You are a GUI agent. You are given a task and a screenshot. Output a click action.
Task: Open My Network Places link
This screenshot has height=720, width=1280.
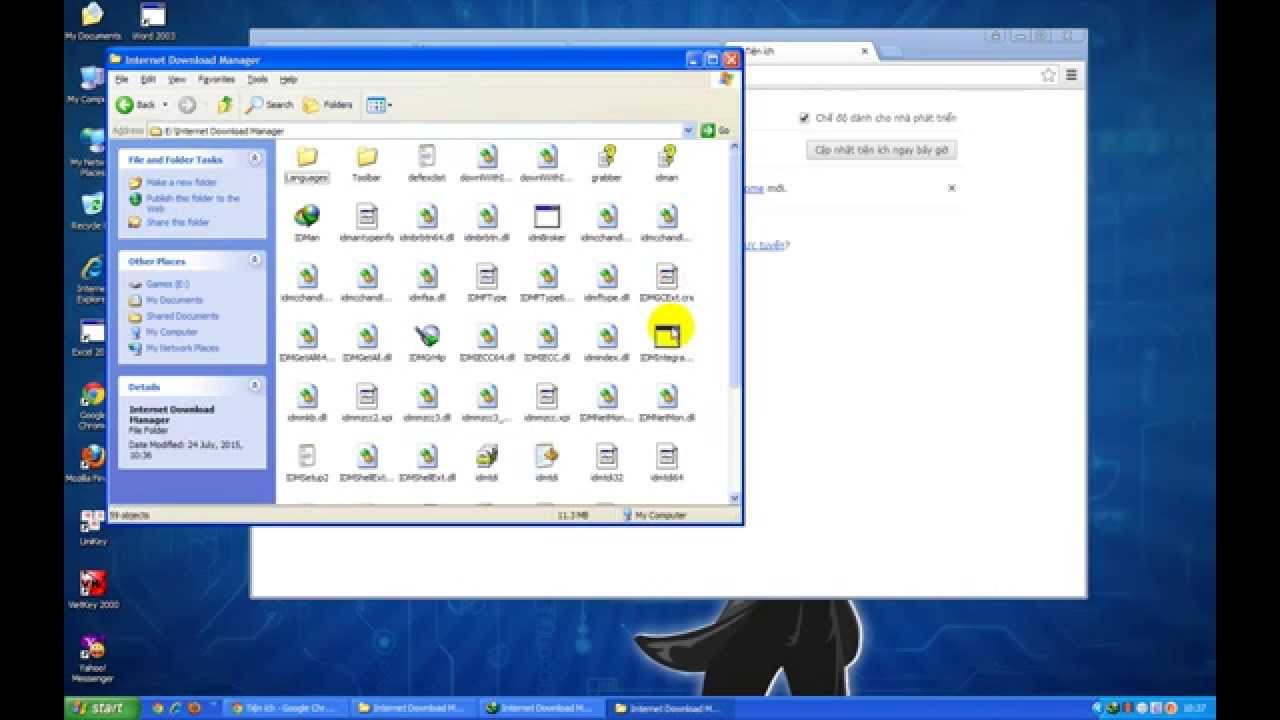(x=182, y=348)
